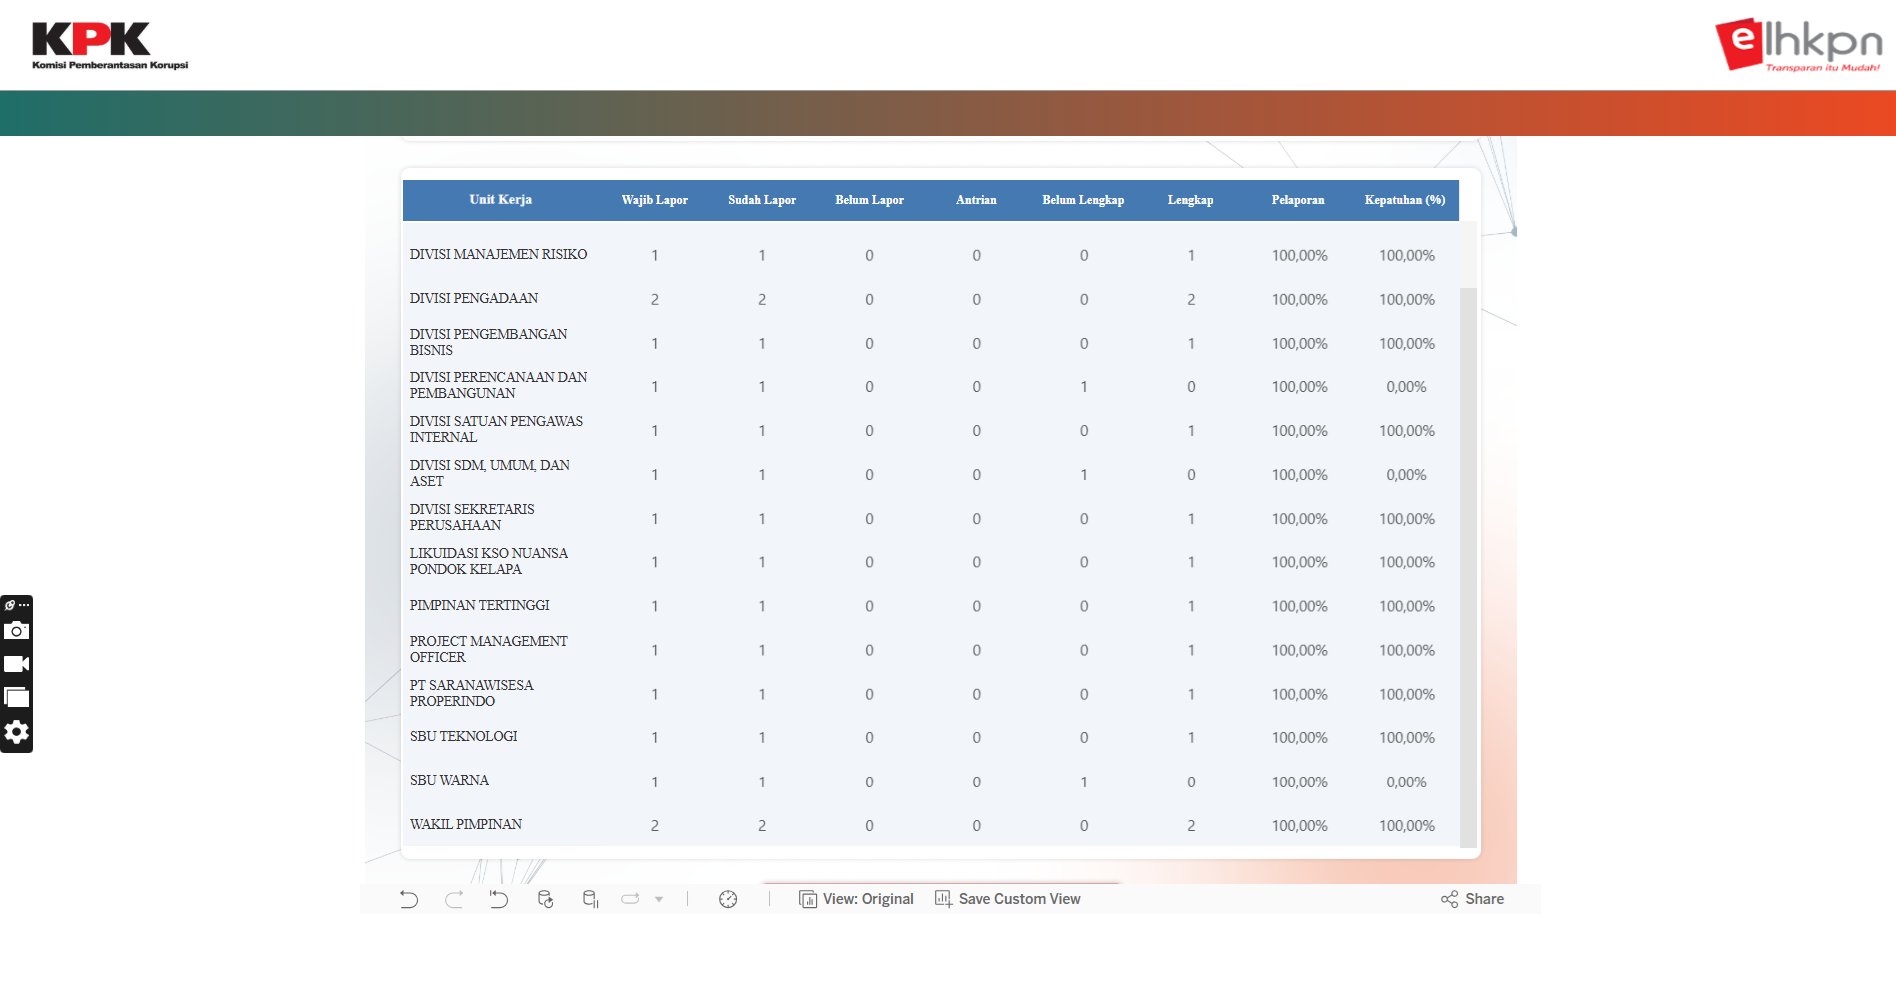Click the Belum Lapor column header
The image size is (1896, 986).
869,200
